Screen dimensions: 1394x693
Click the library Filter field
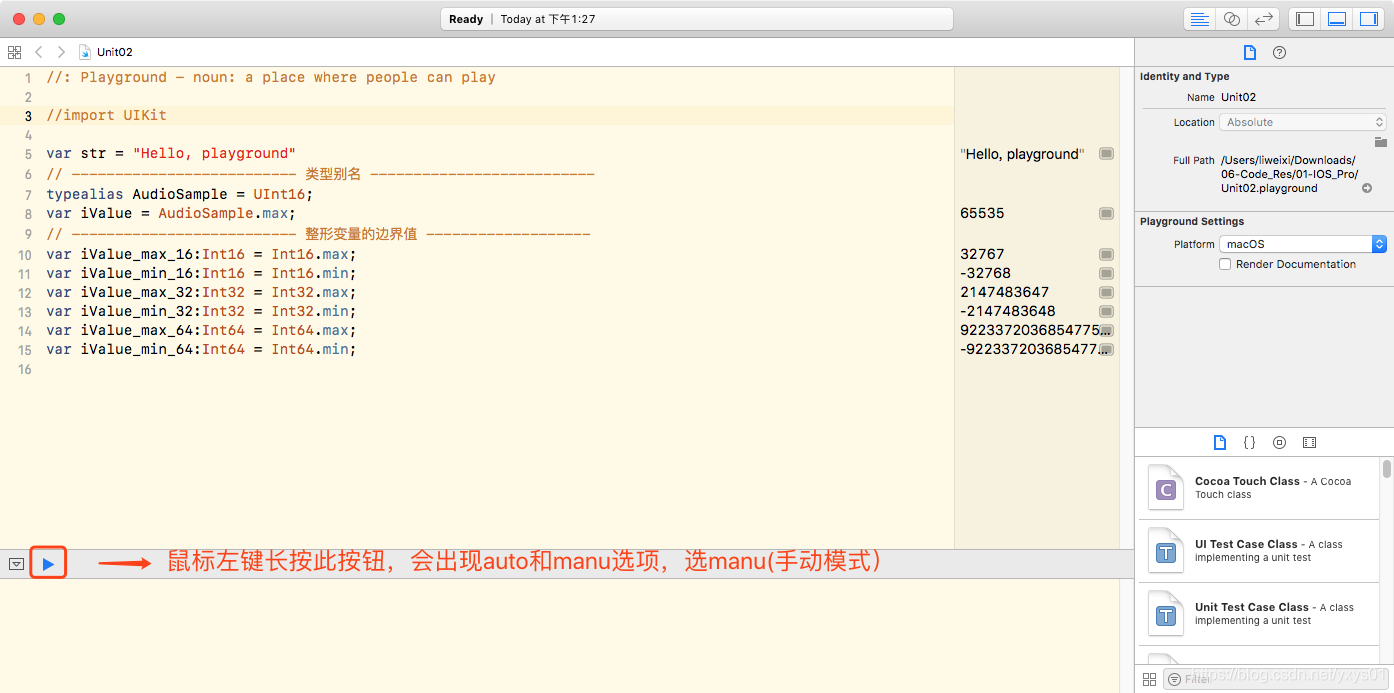point(1274,679)
